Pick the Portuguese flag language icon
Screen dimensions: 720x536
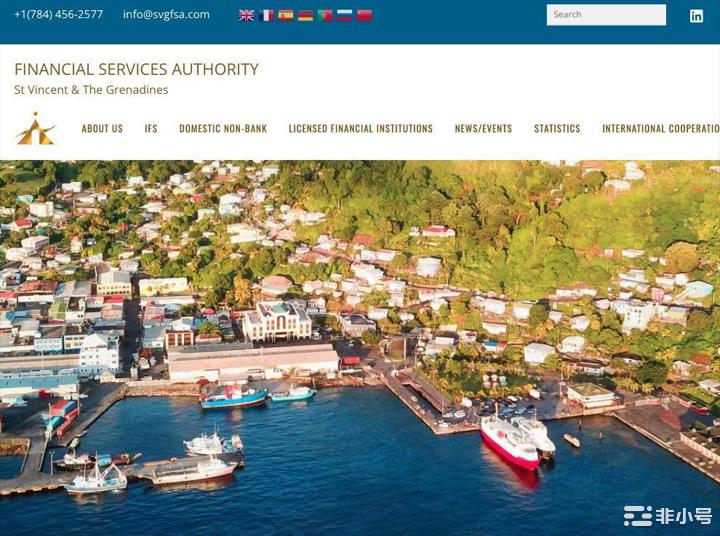(x=325, y=16)
